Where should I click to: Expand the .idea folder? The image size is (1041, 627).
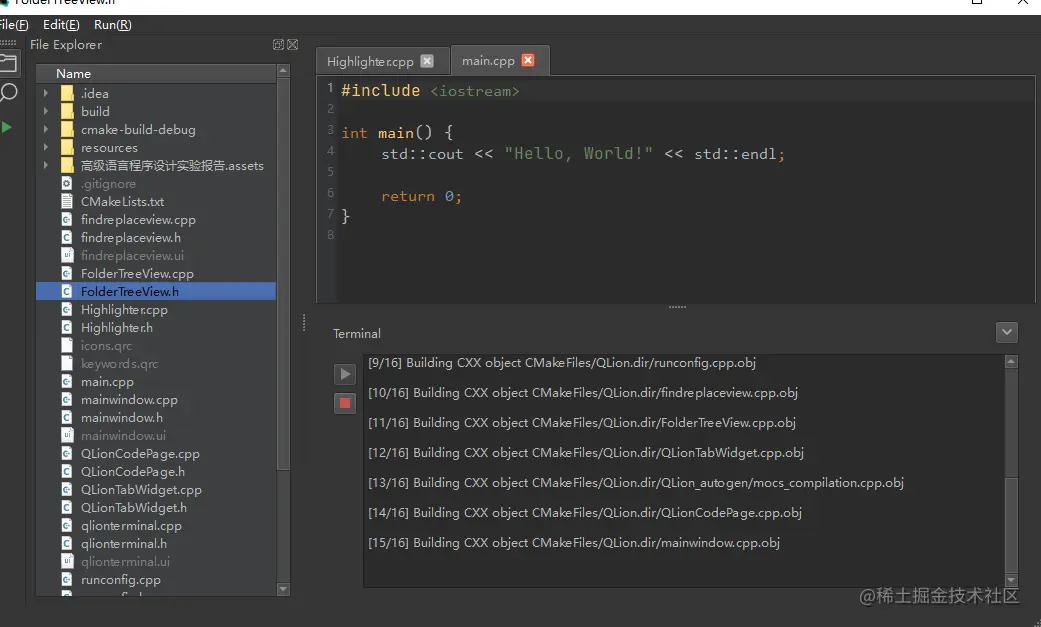tap(46, 93)
